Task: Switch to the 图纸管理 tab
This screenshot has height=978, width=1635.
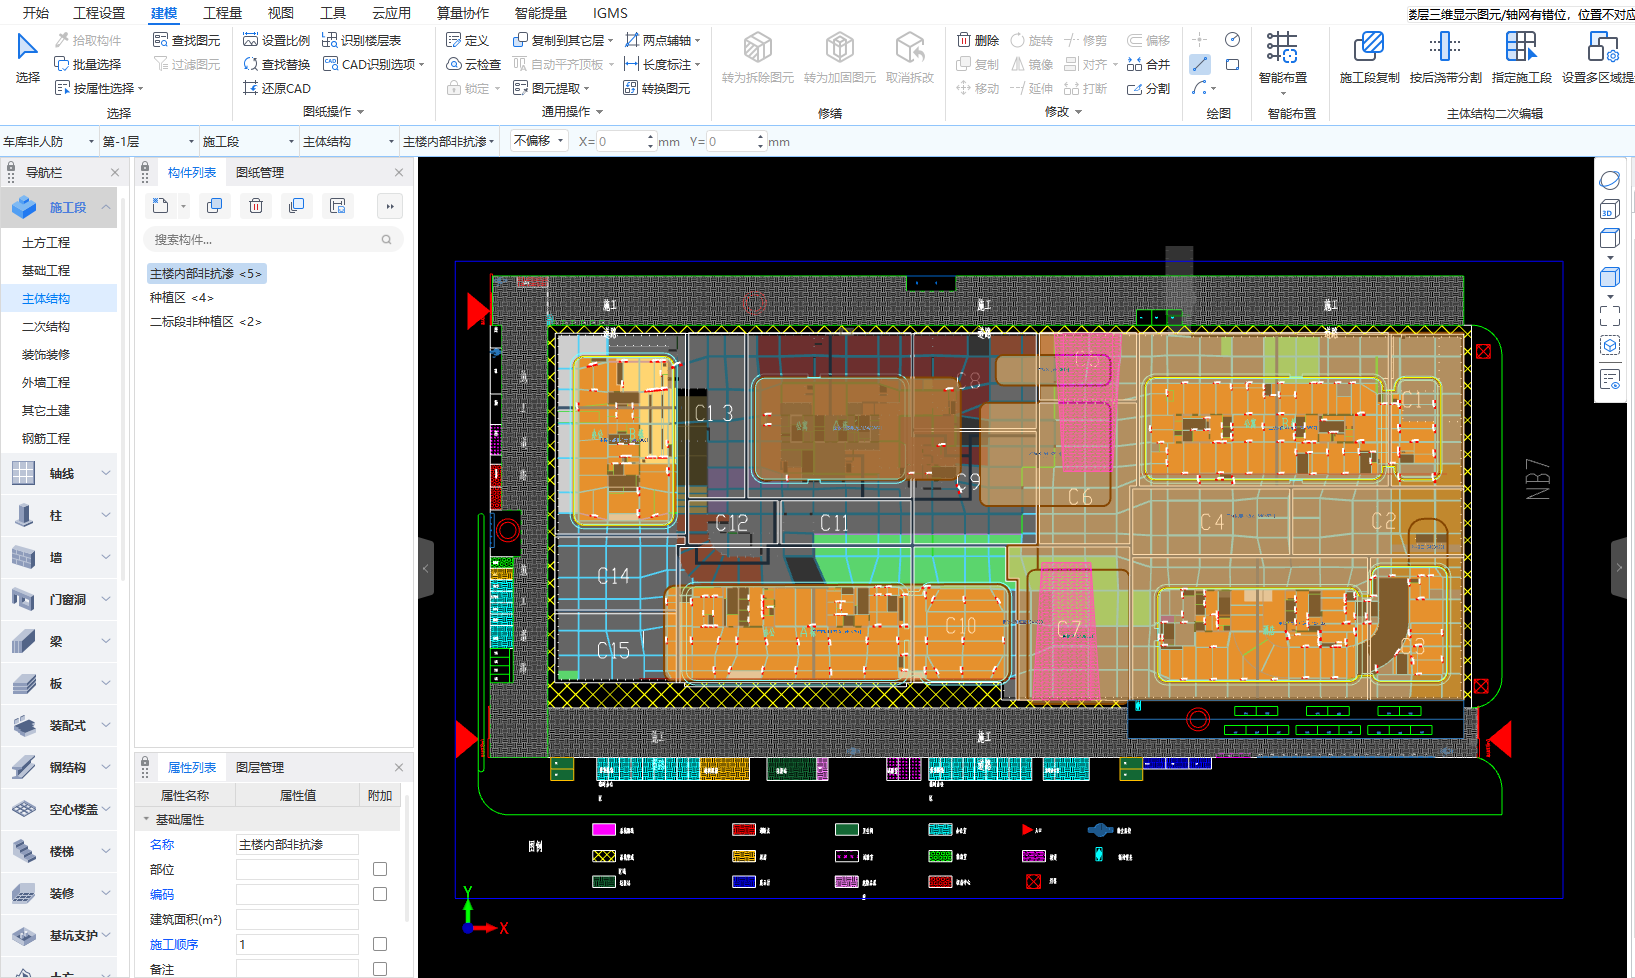Action: pos(260,173)
